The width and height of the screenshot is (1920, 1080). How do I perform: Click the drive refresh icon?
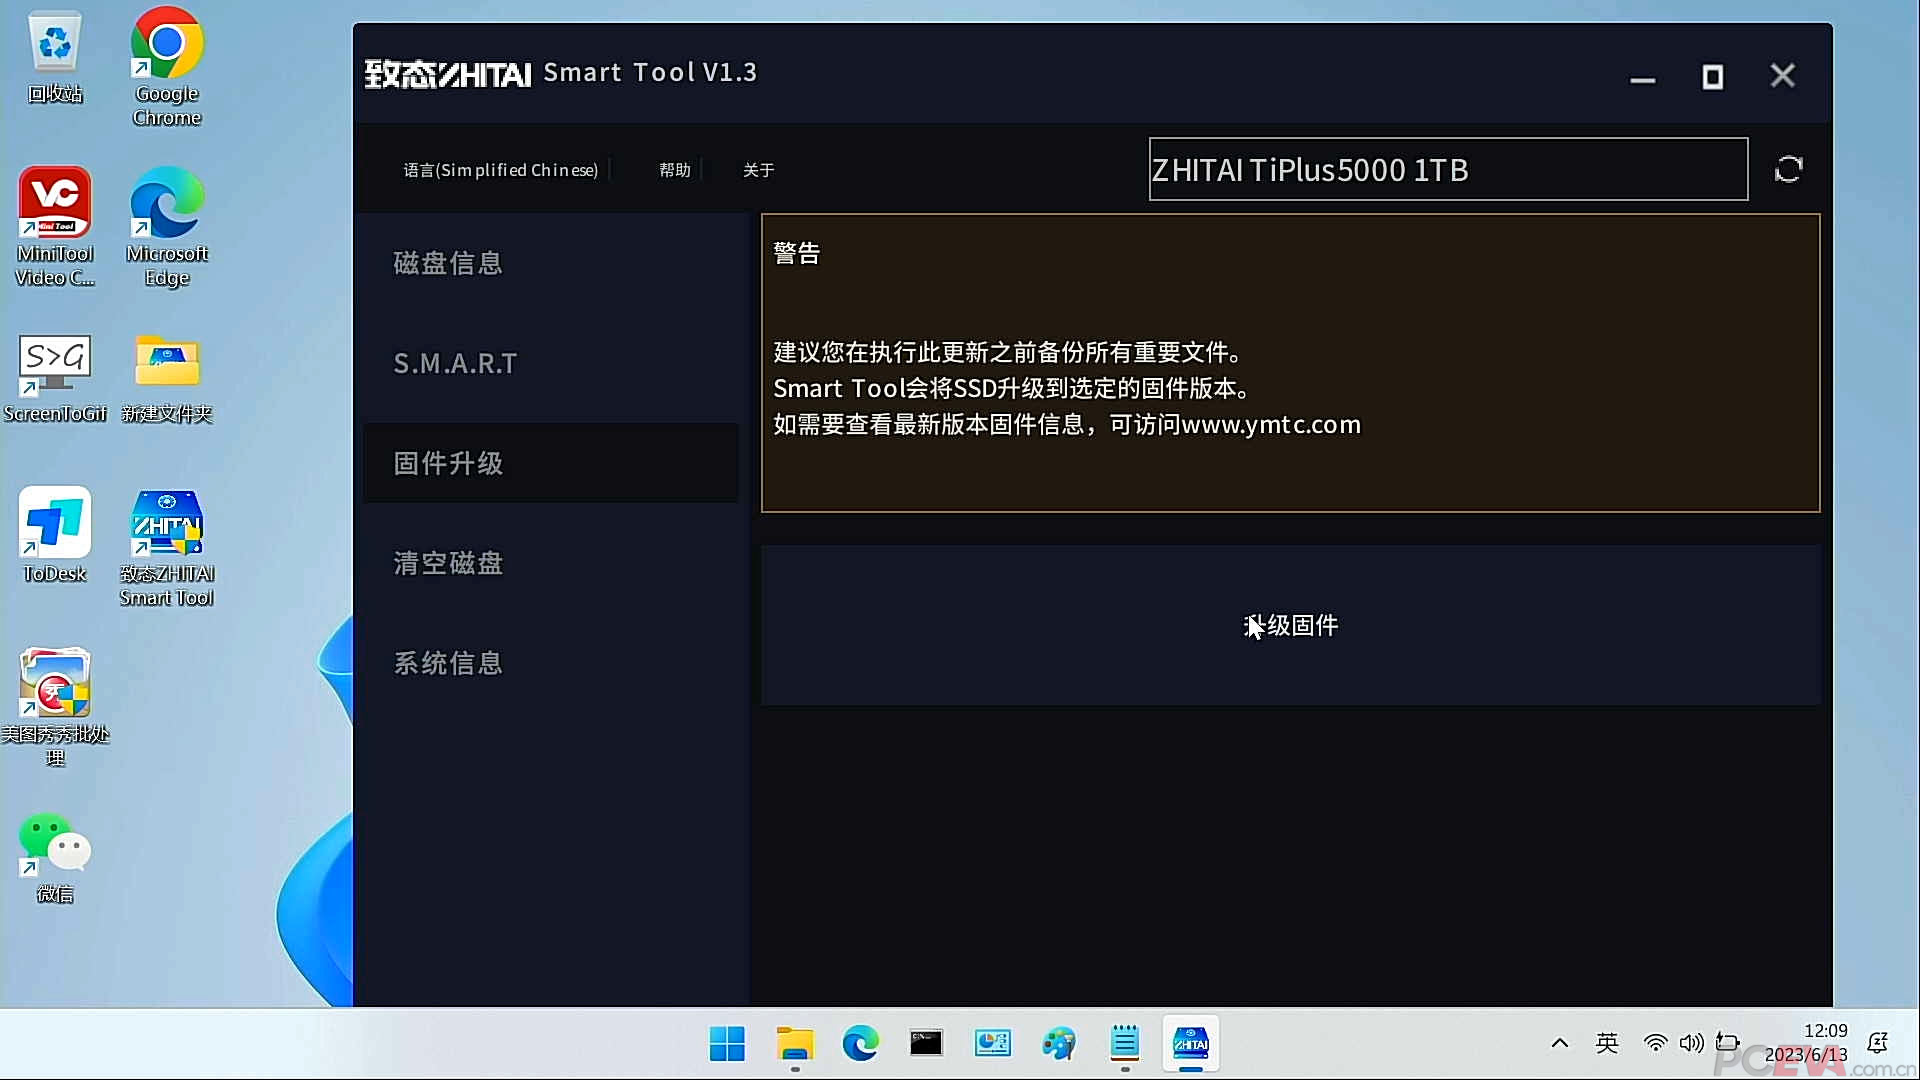point(1789,168)
